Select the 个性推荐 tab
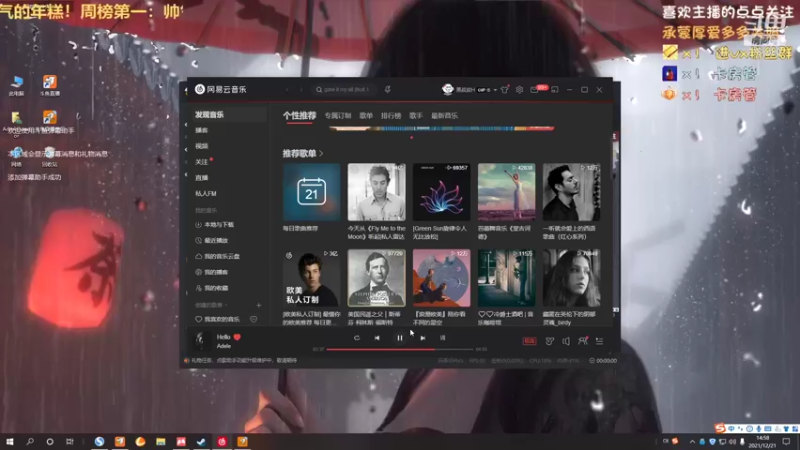 299,116
